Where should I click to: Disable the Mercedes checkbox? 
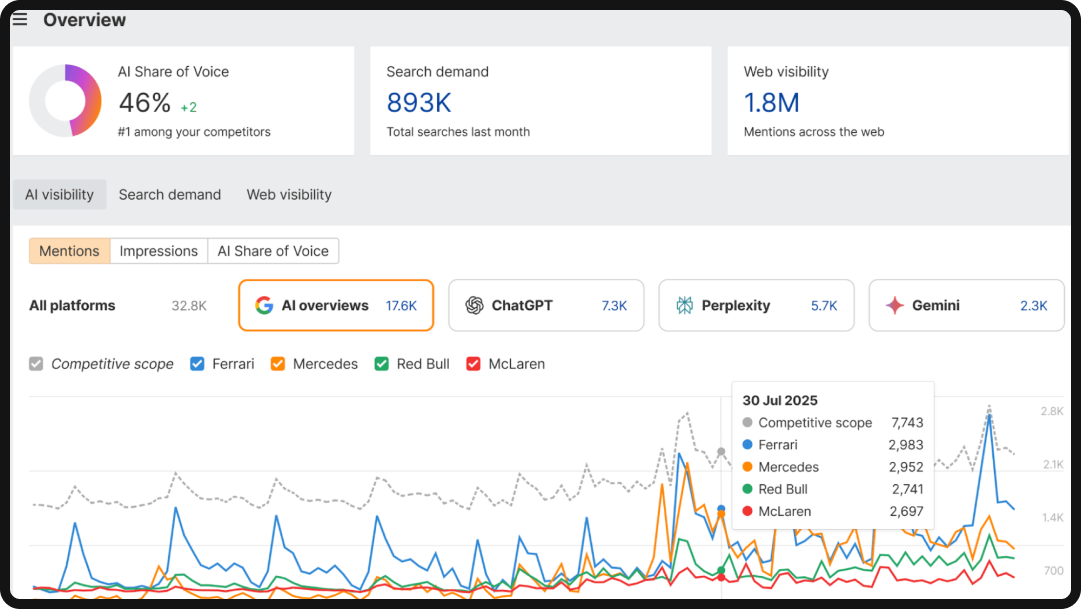point(277,364)
